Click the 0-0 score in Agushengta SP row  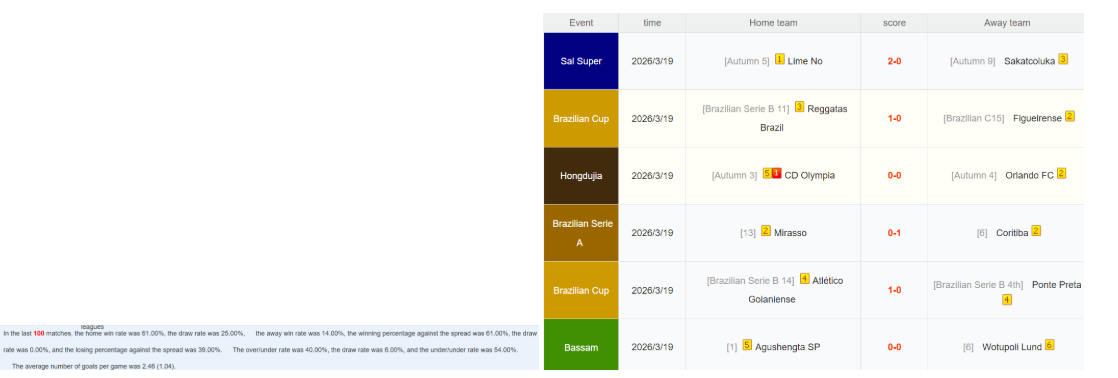(x=894, y=347)
